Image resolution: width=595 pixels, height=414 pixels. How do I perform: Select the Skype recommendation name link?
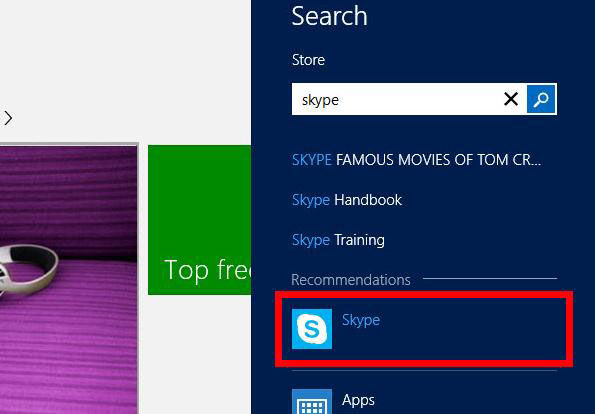(x=361, y=320)
